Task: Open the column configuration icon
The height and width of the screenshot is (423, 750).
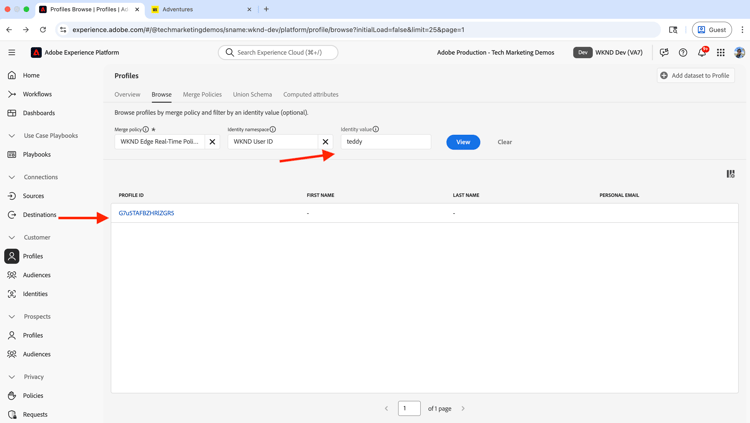Action: pyautogui.click(x=730, y=174)
